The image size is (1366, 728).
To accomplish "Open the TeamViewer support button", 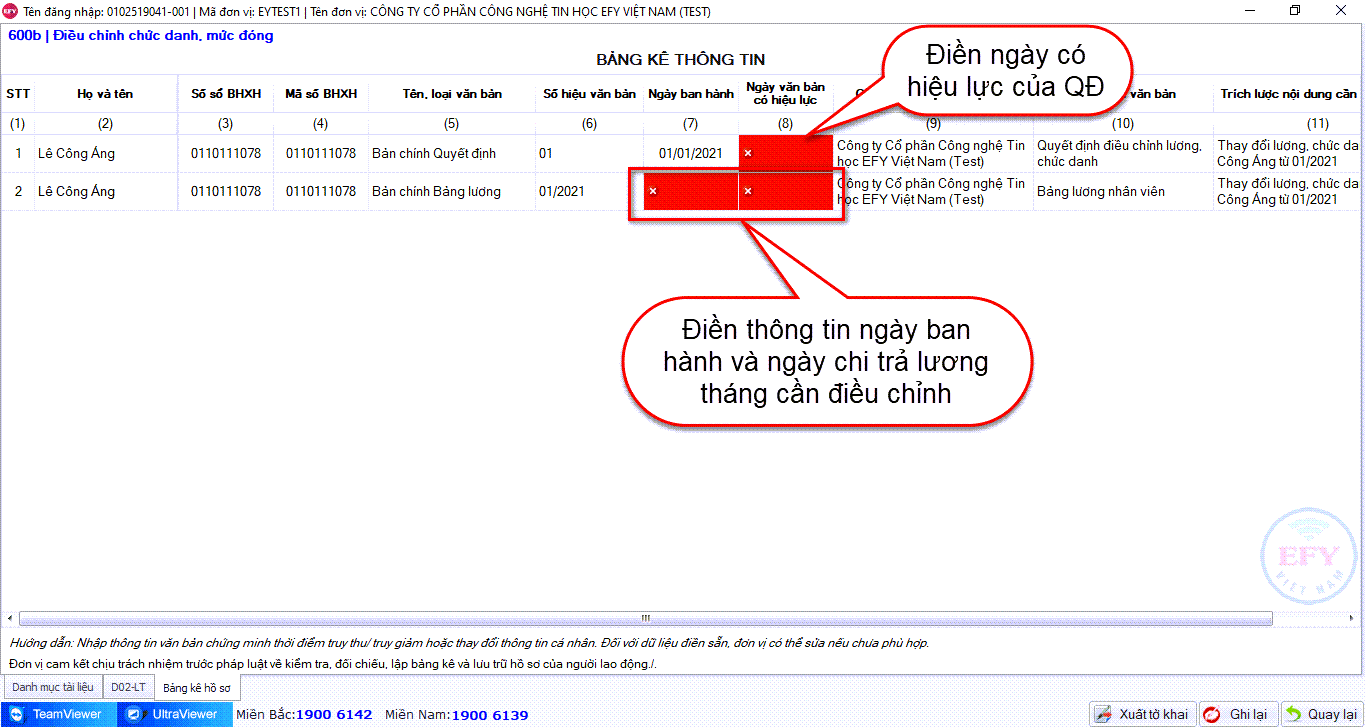I will [x=58, y=714].
